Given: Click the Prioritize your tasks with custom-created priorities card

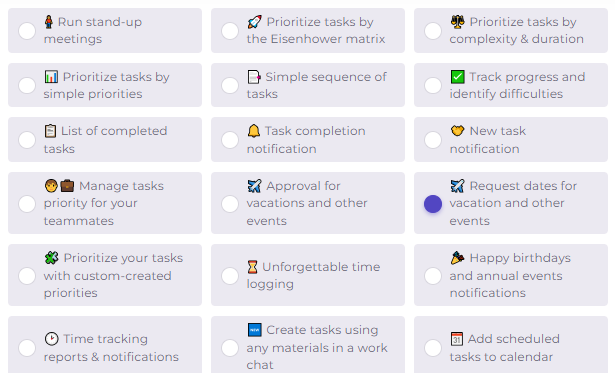Looking at the screenshot, I should tap(105, 275).
